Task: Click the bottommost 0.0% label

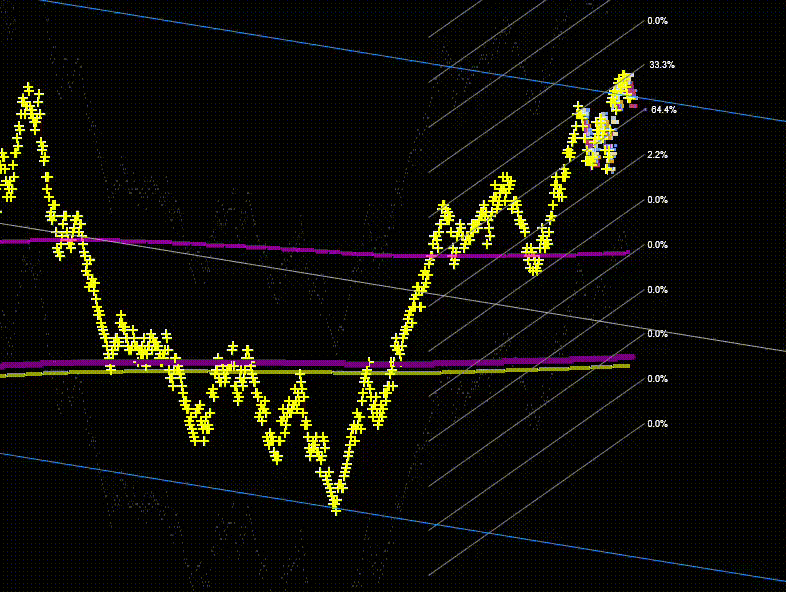Action: tap(657, 424)
